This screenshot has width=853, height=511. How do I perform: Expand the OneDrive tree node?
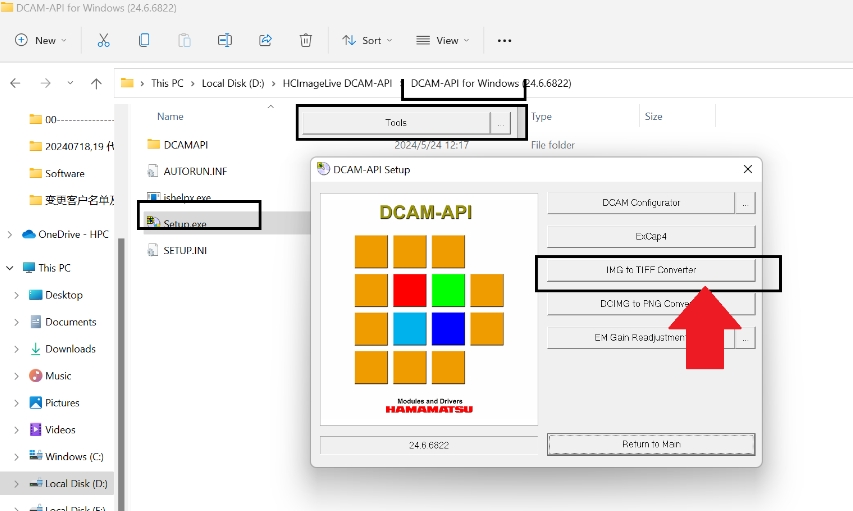tap(10, 234)
